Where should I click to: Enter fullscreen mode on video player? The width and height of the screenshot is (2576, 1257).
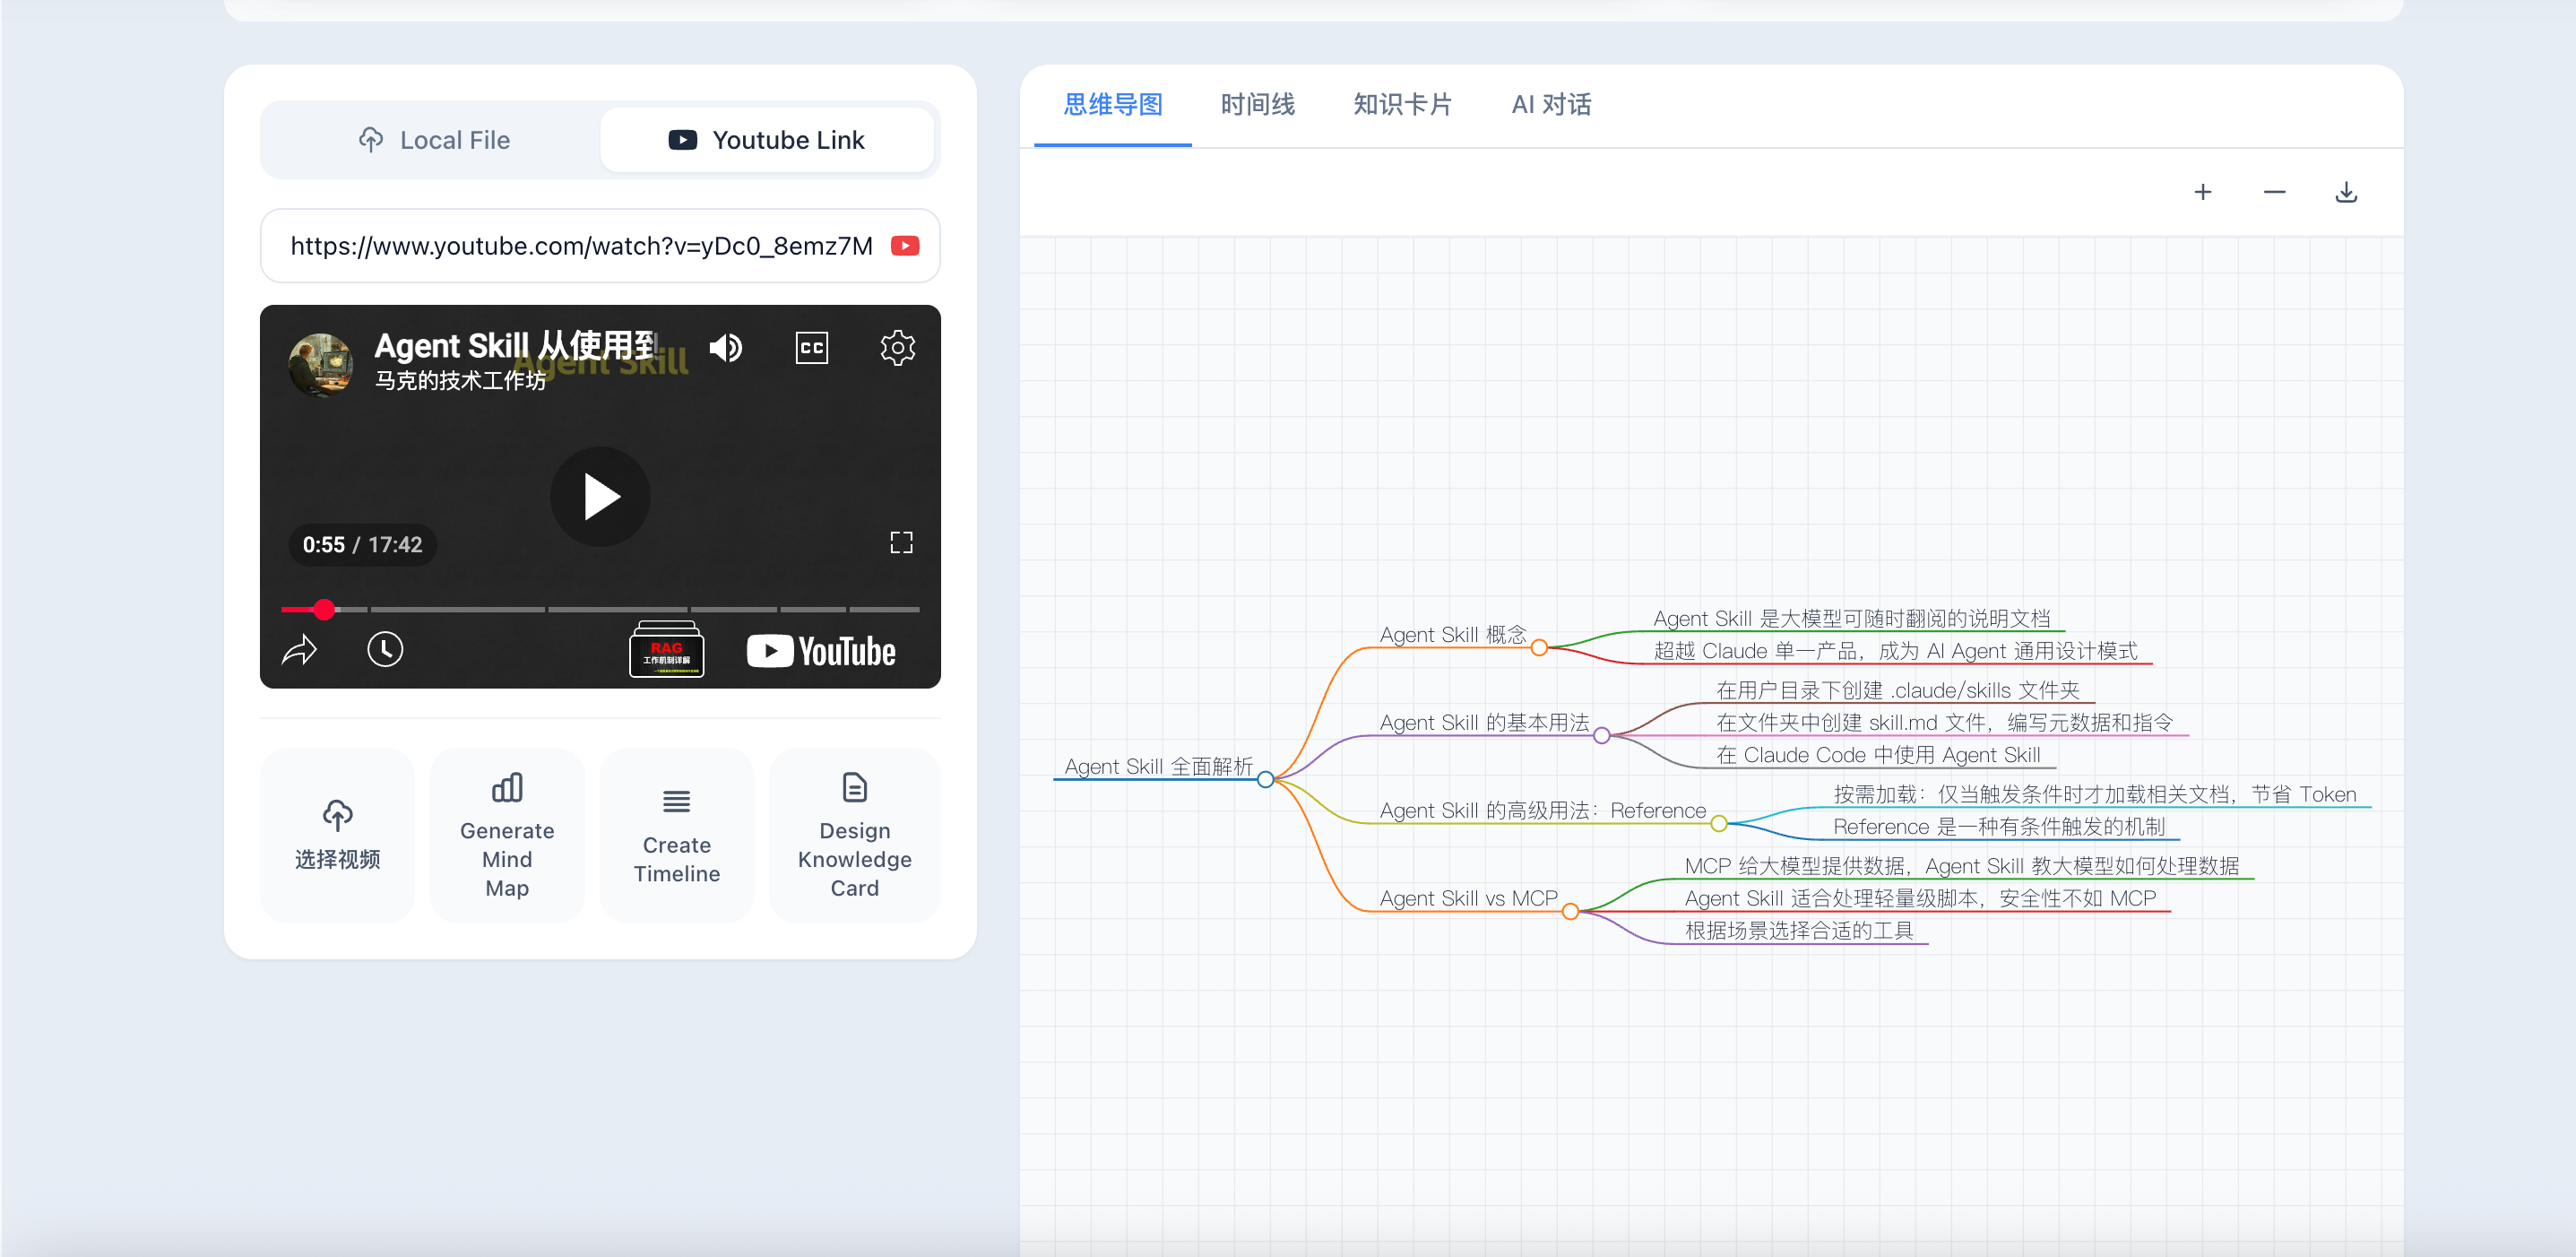pos(901,542)
